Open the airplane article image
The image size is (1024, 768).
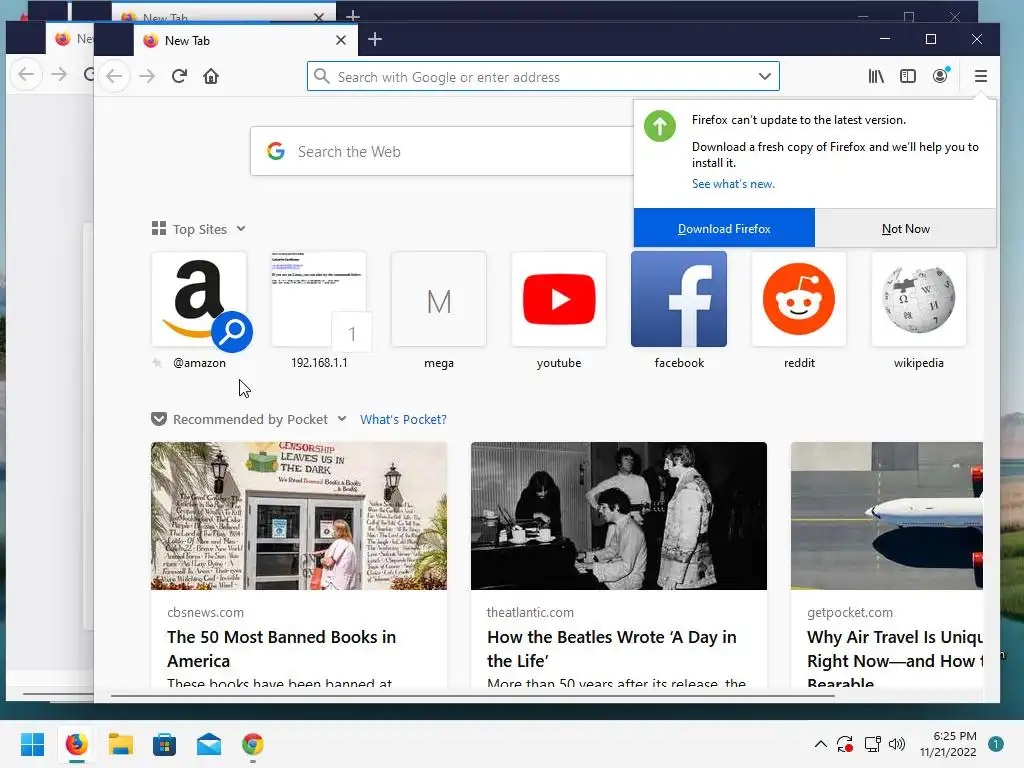[x=887, y=516]
